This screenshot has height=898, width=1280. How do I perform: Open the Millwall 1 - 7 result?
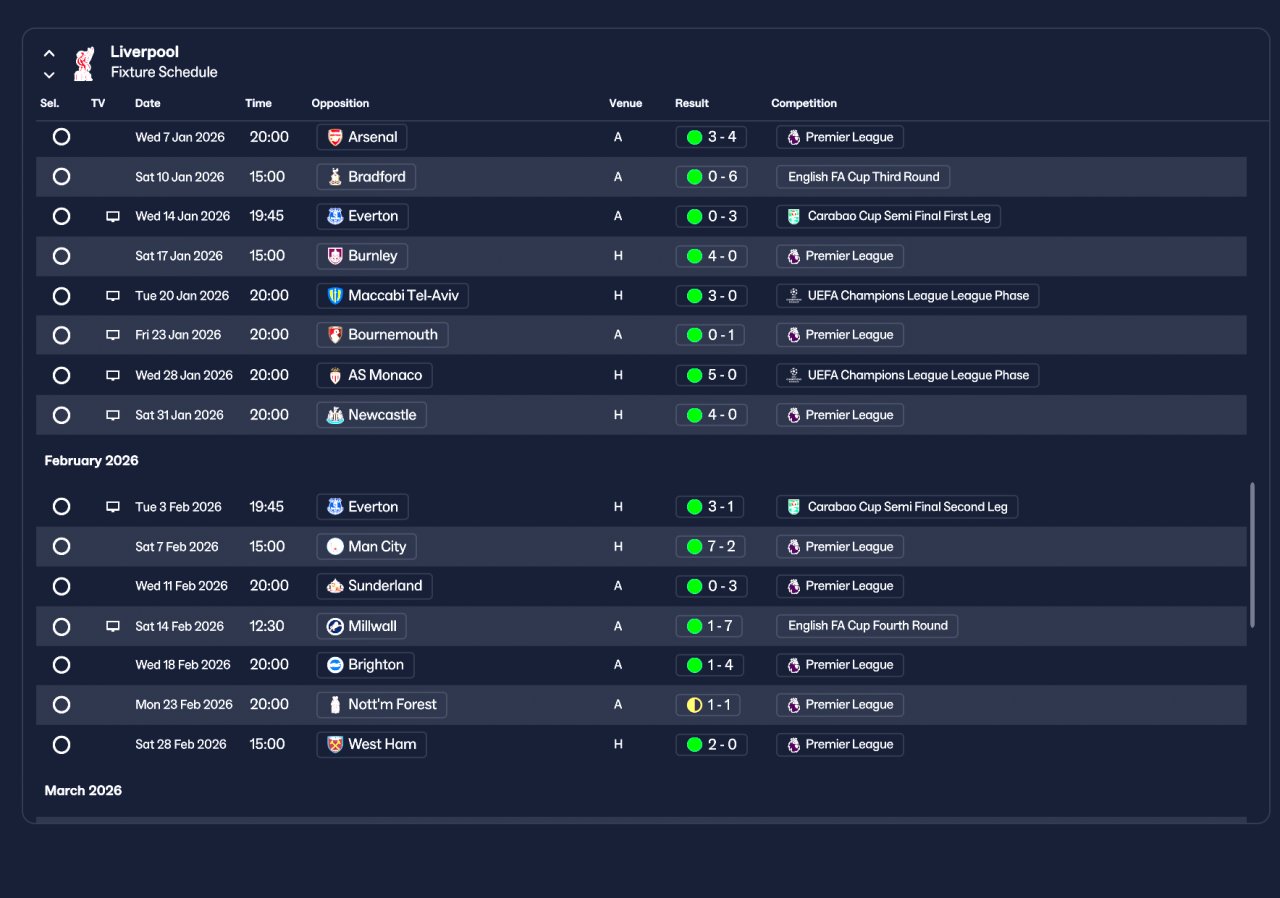(711, 626)
